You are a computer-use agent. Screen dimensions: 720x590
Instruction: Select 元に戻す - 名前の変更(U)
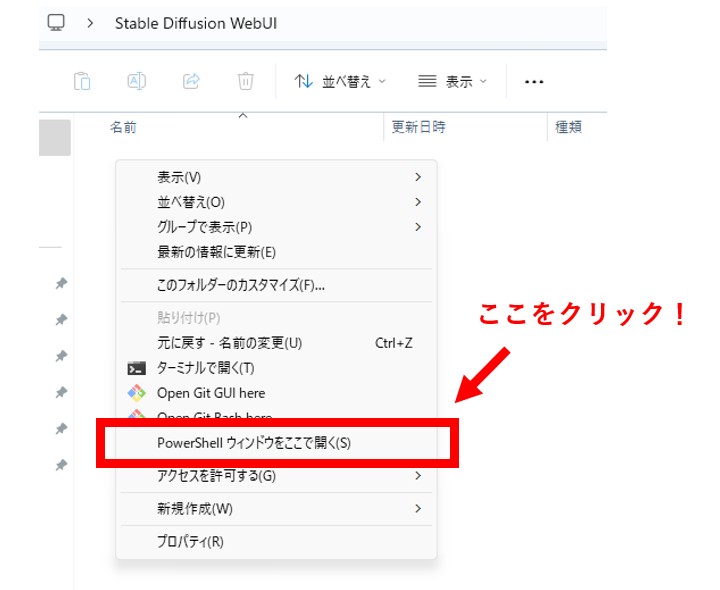(x=276, y=343)
